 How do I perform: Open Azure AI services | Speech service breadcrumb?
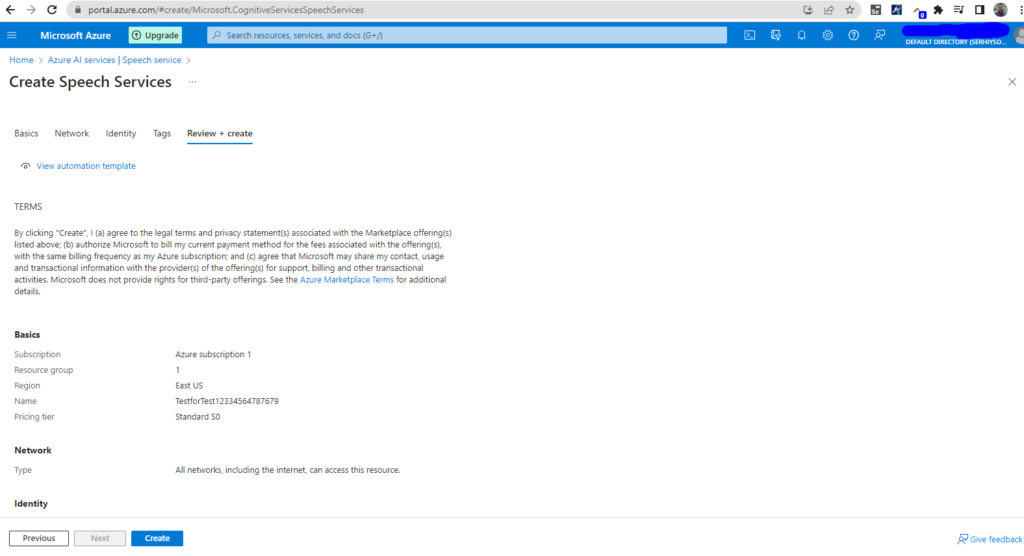click(x=114, y=60)
